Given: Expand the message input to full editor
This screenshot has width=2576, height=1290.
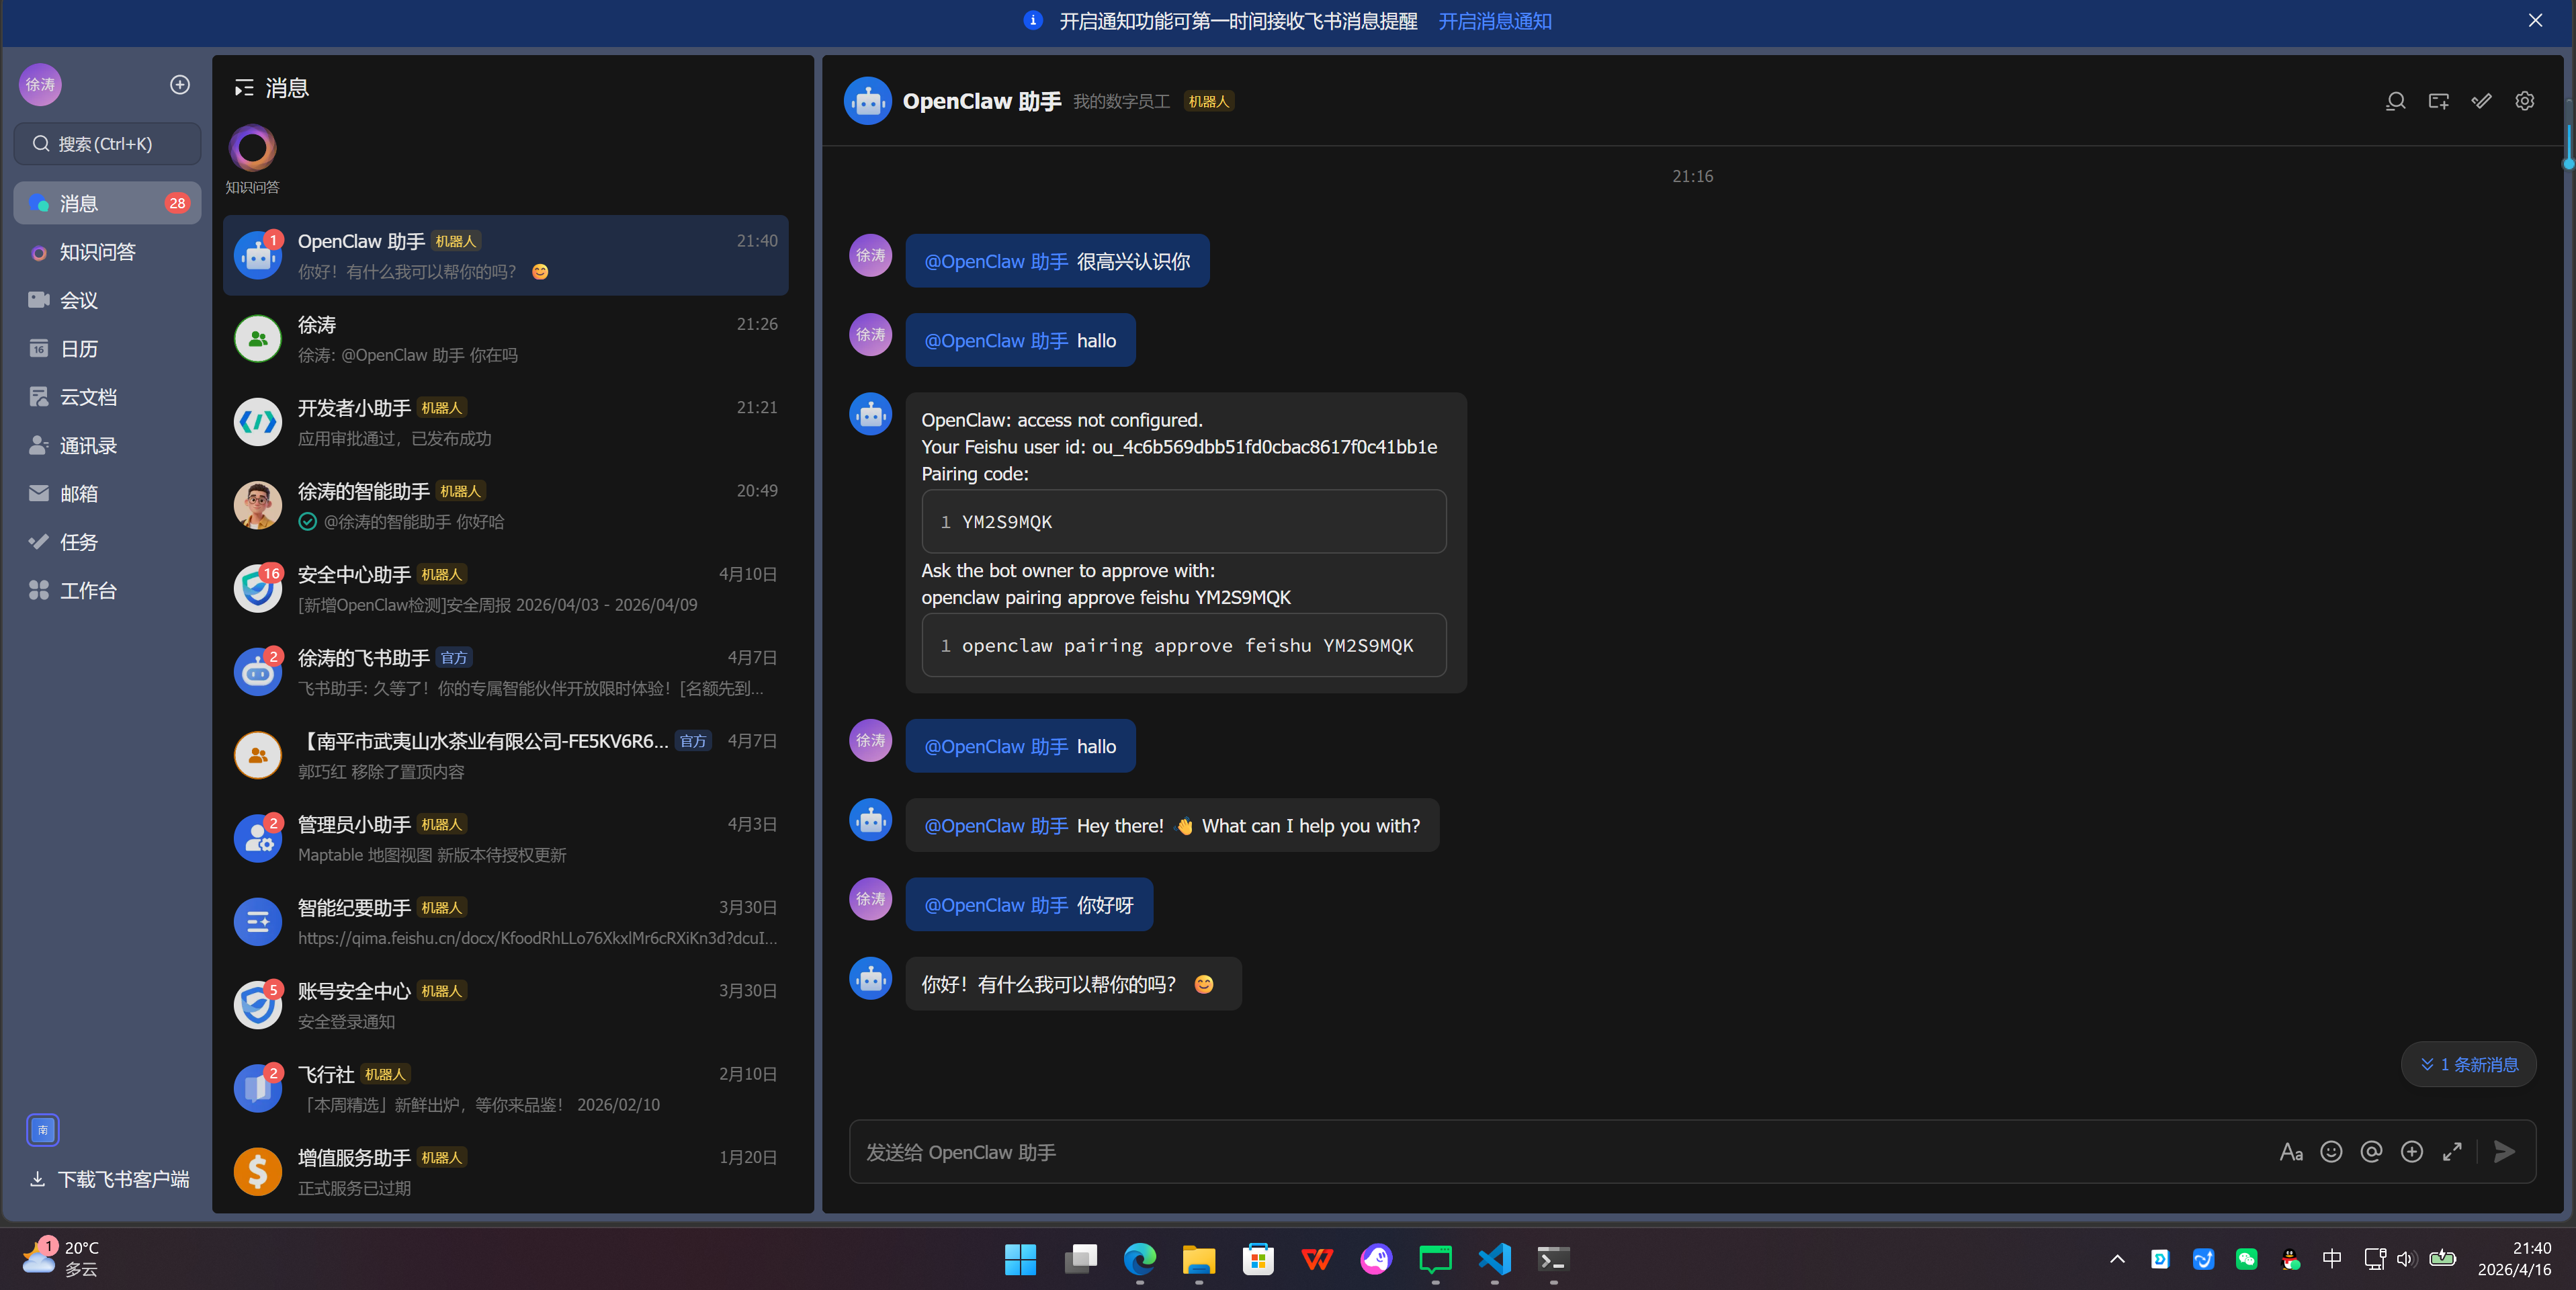Looking at the screenshot, I should [x=2452, y=1152].
